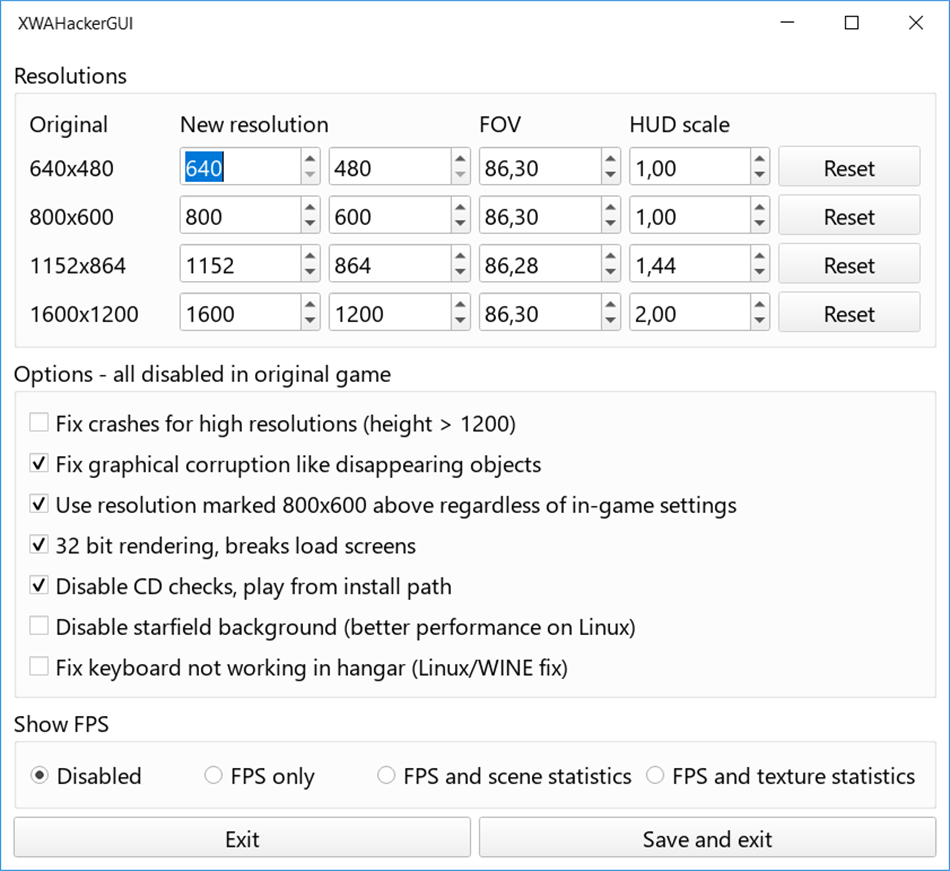Image resolution: width=950 pixels, height=871 pixels.
Task: Click the 800x600 row height field 600
Action: tap(391, 215)
